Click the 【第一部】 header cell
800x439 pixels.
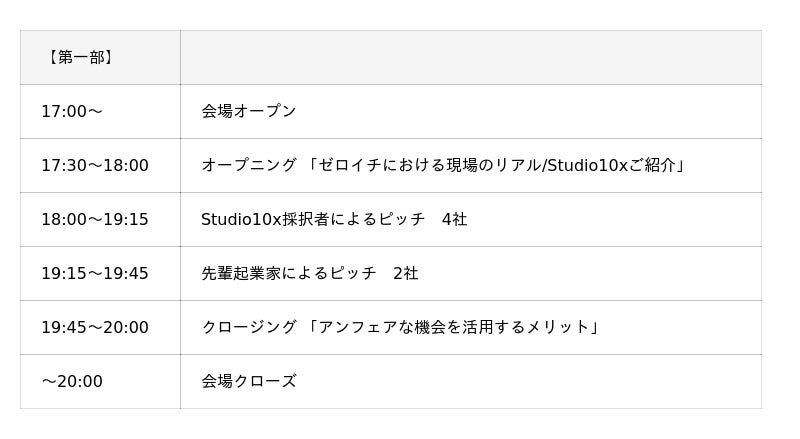coord(80,57)
